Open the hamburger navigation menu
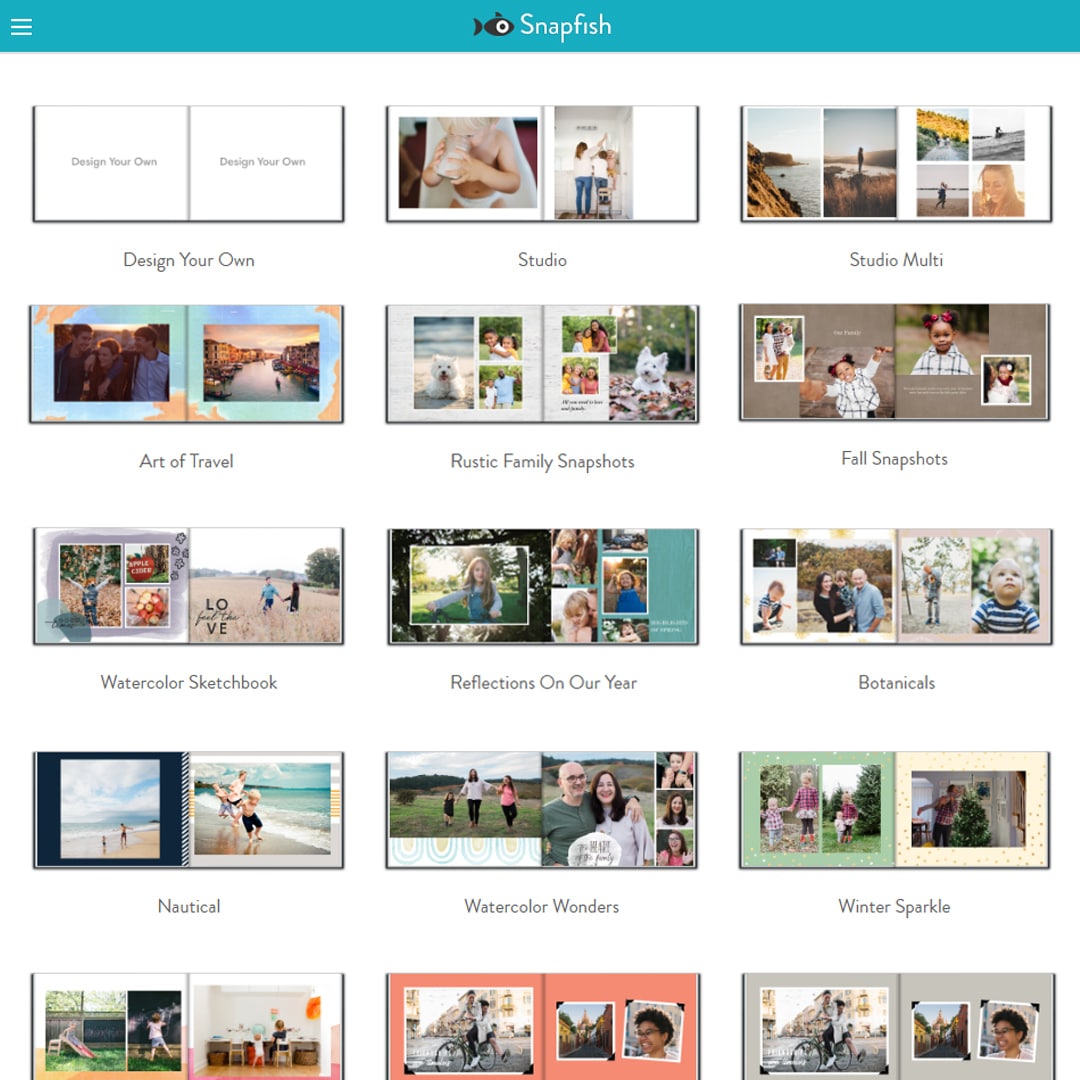Viewport: 1080px width, 1080px height. (x=21, y=27)
